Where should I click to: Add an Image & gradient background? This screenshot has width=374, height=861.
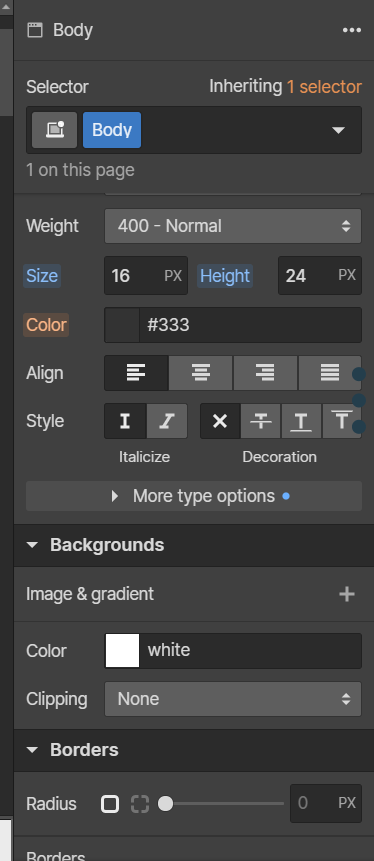[x=347, y=594]
